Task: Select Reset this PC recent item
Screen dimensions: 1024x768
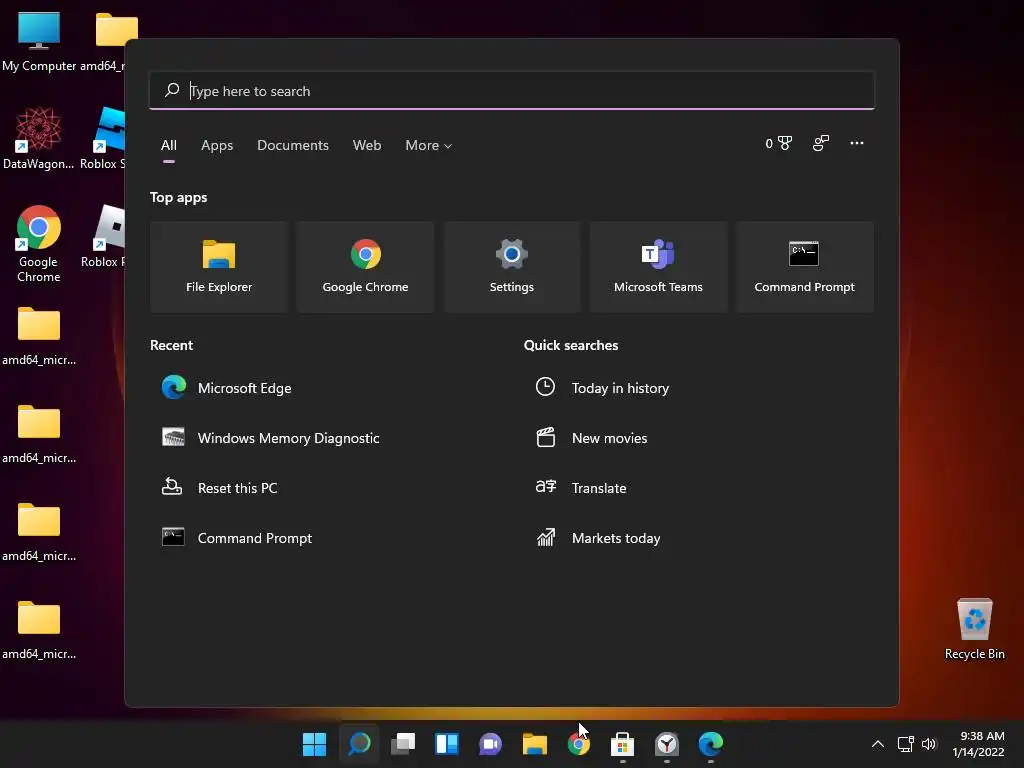Action: pos(219,488)
